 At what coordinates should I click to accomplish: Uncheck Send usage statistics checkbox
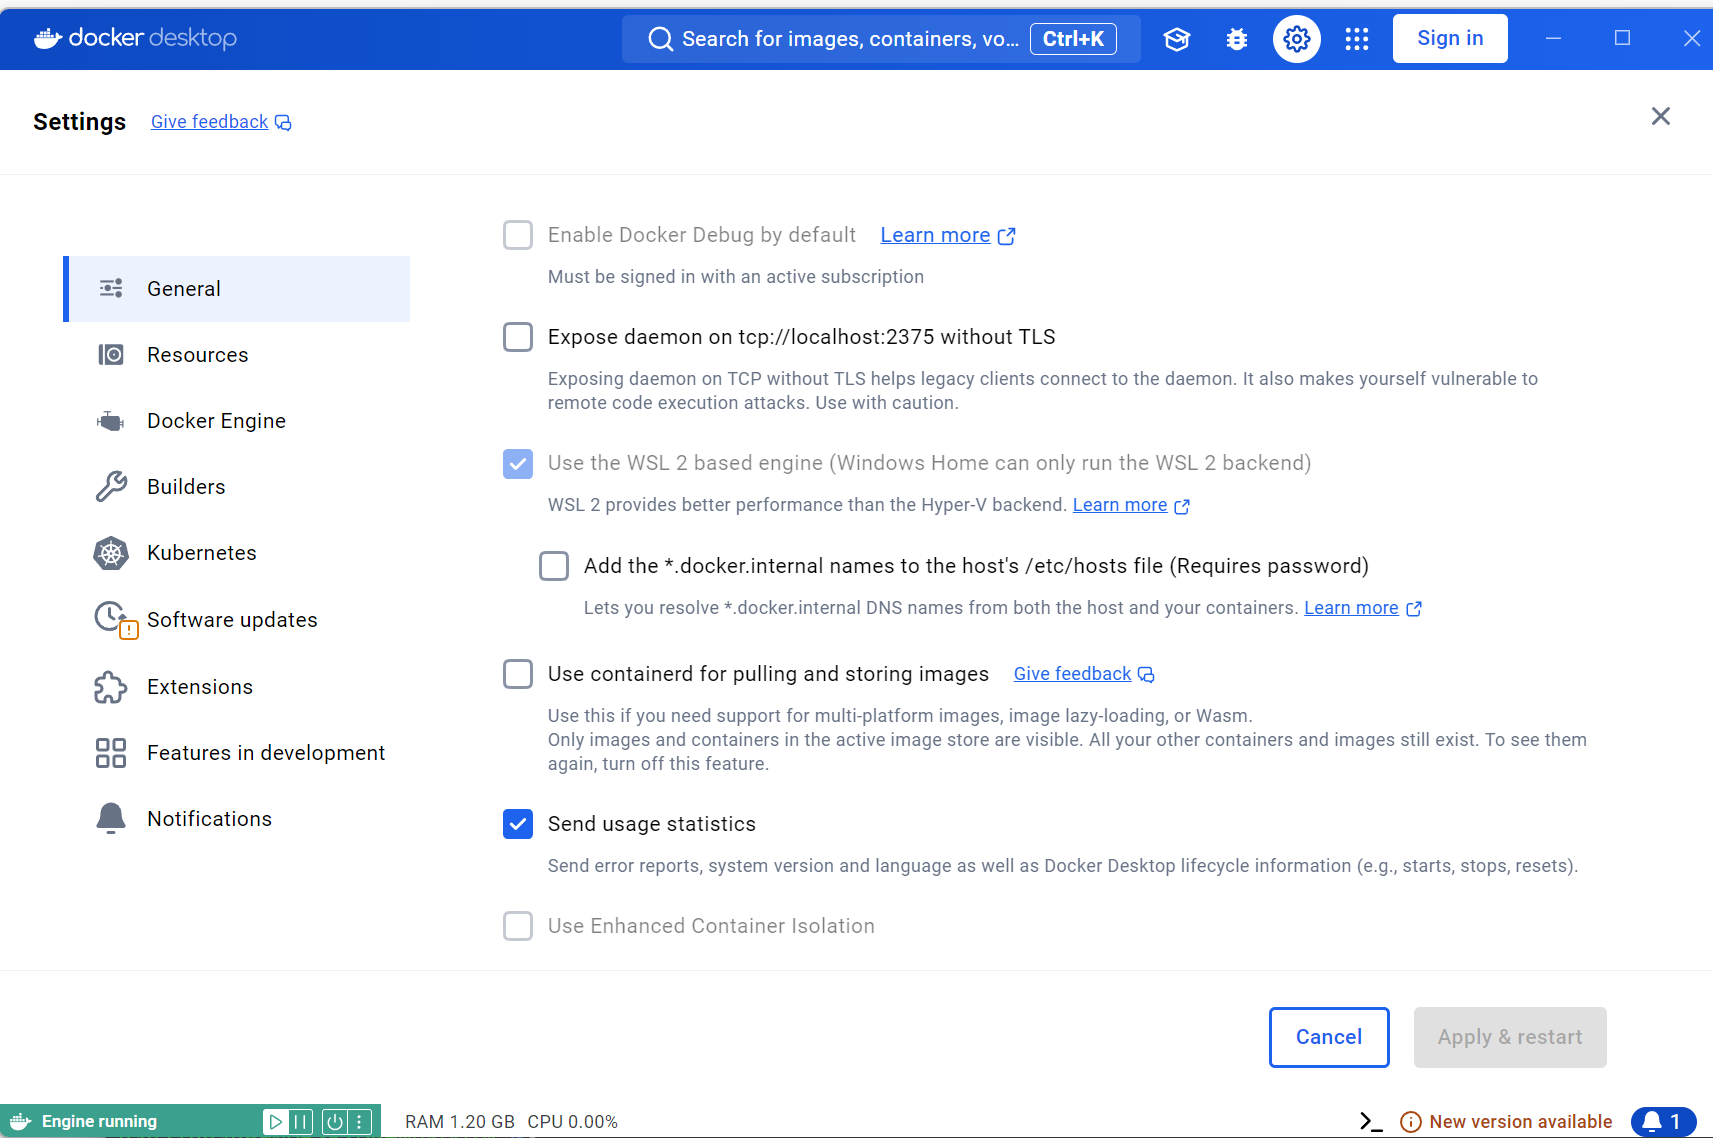click(x=518, y=824)
